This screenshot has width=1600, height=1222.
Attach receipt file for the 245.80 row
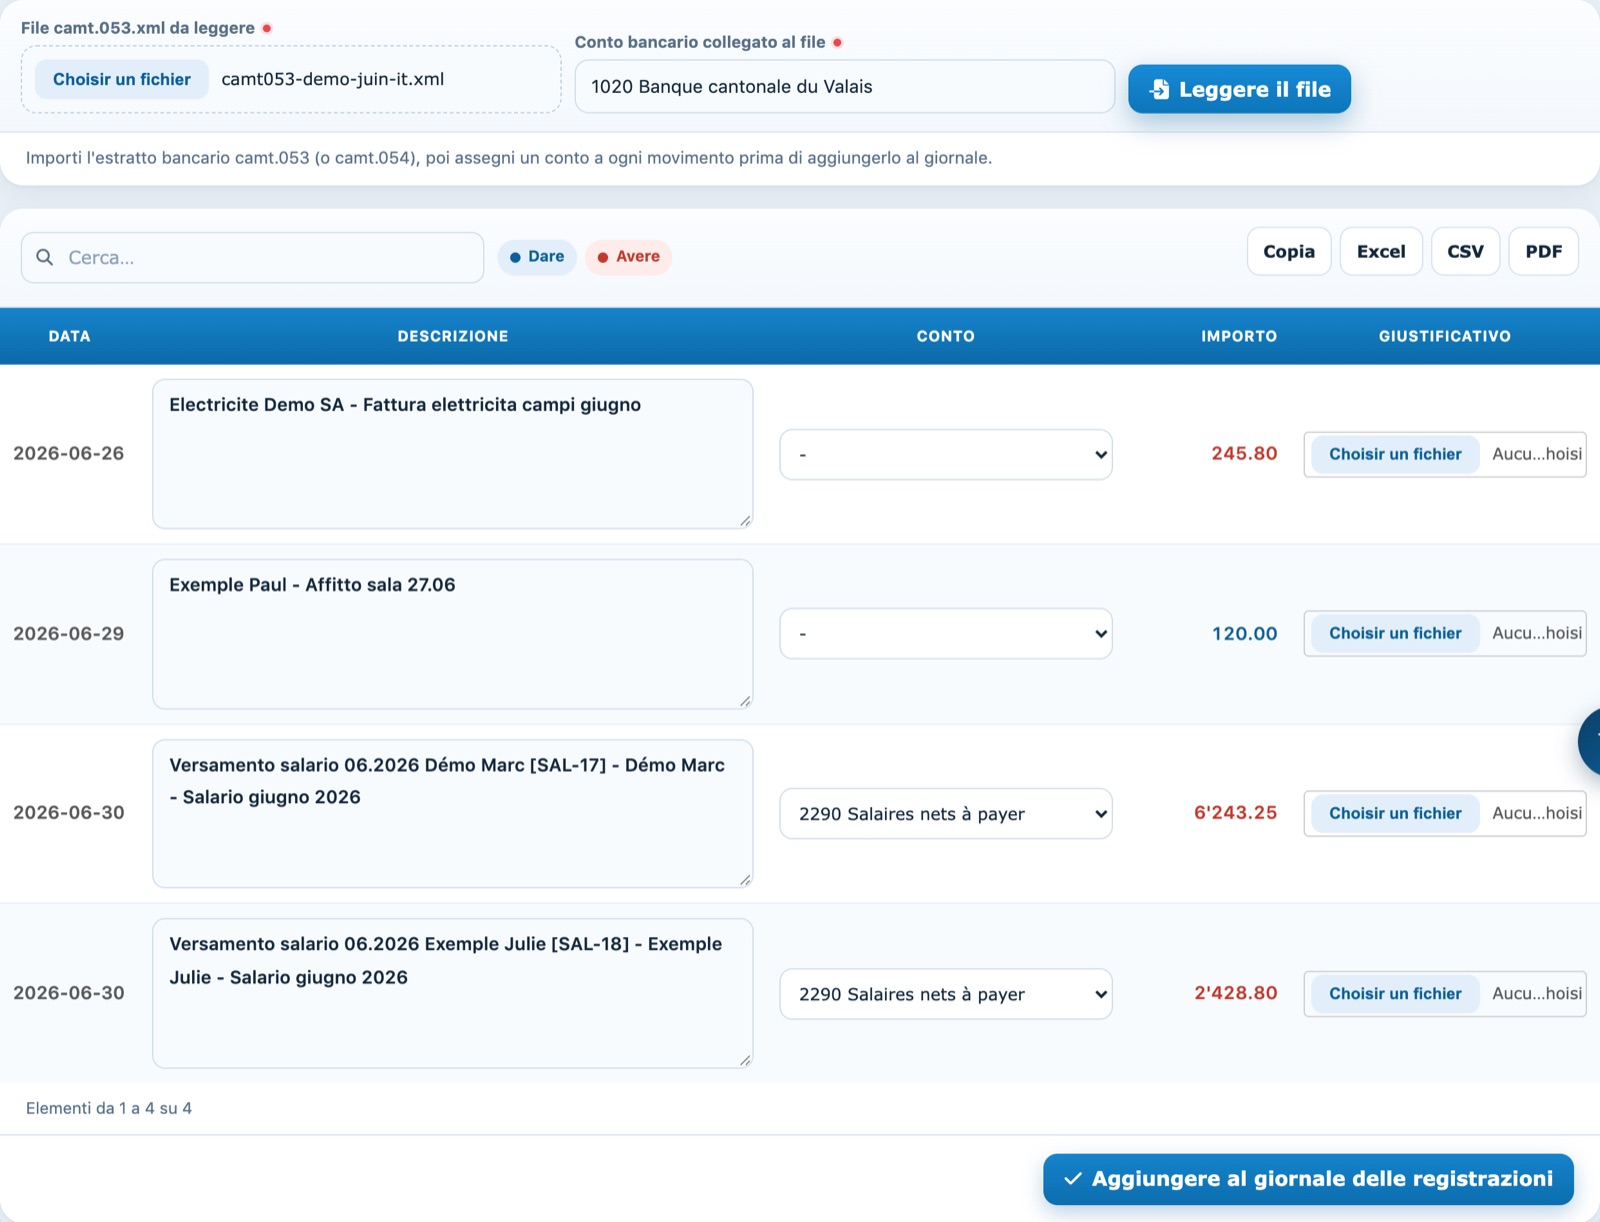[x=1395, y=454]
